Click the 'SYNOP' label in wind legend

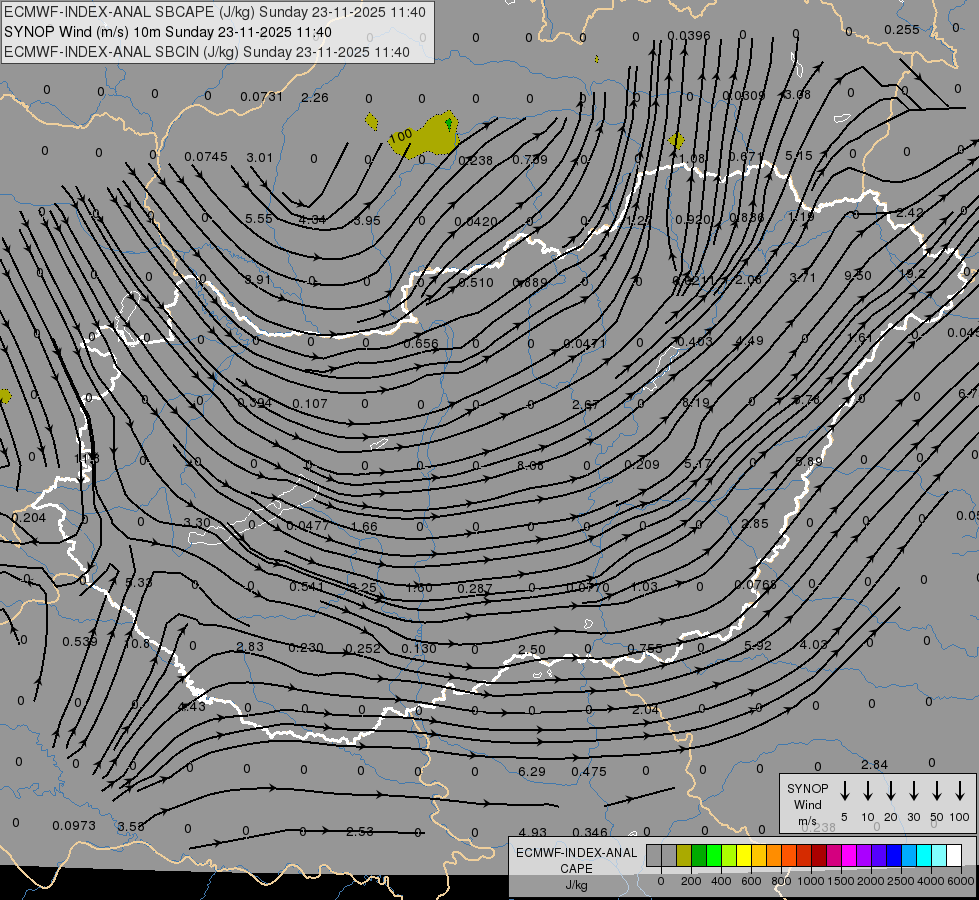click(807, 788)
